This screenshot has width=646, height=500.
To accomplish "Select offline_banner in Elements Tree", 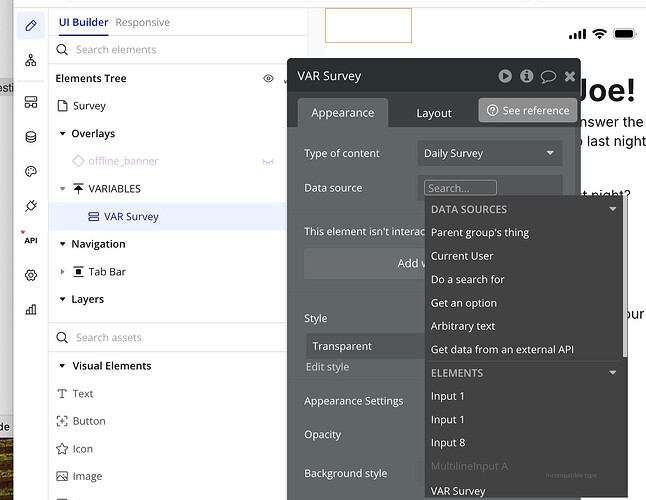I will 123,161.
